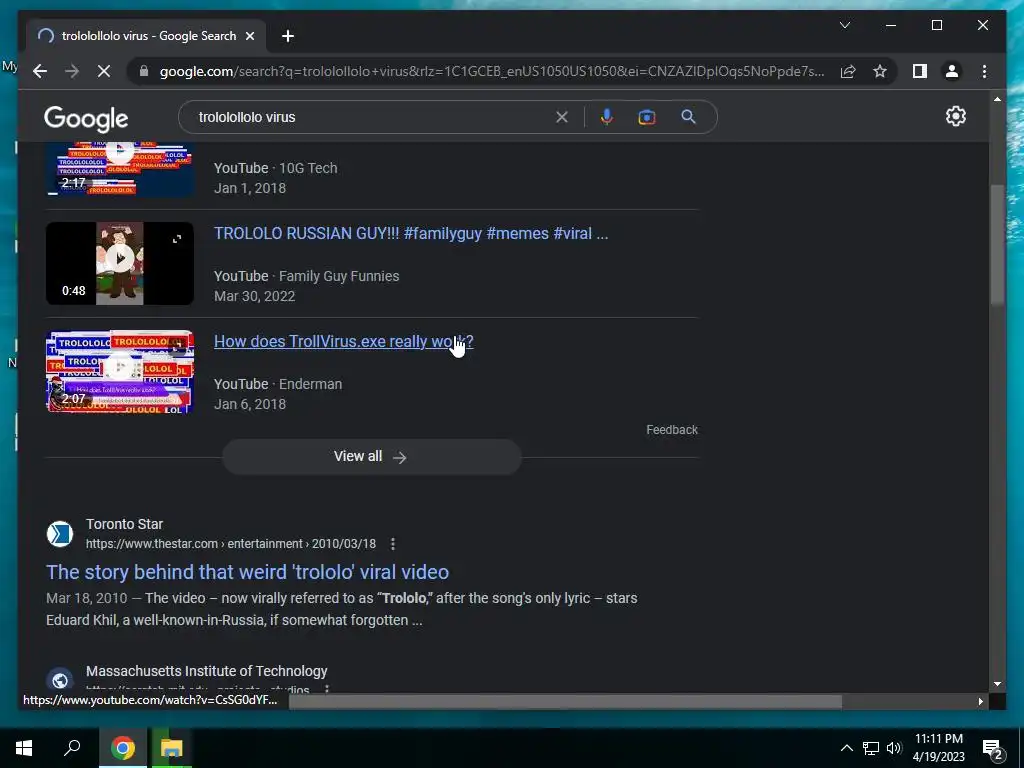Open network status tray icon

[871, 748]
